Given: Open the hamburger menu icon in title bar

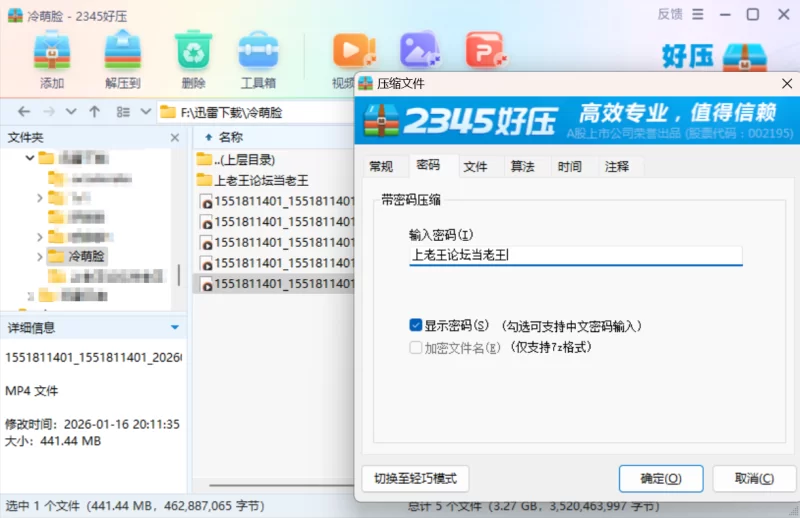Looking at the screenshot, I should pyautogui.click(x=697, y=14).
